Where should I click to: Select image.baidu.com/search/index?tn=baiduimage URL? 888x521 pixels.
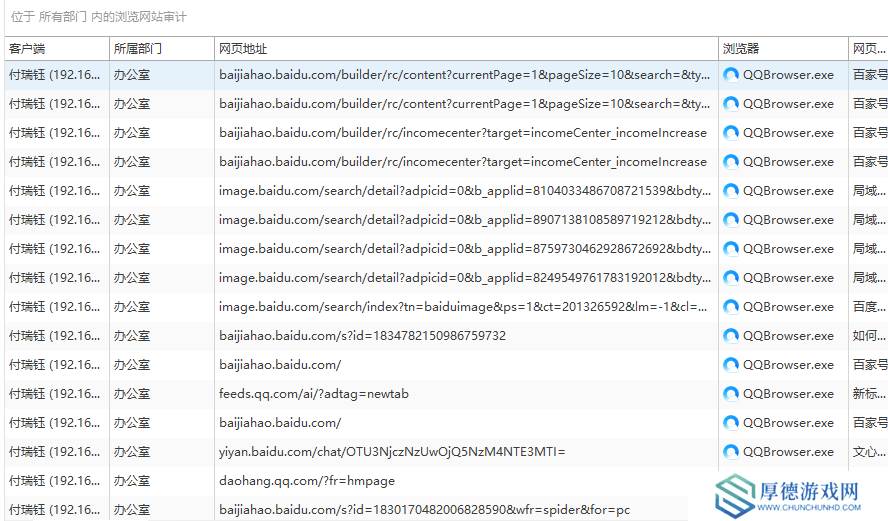coord(463,307)
